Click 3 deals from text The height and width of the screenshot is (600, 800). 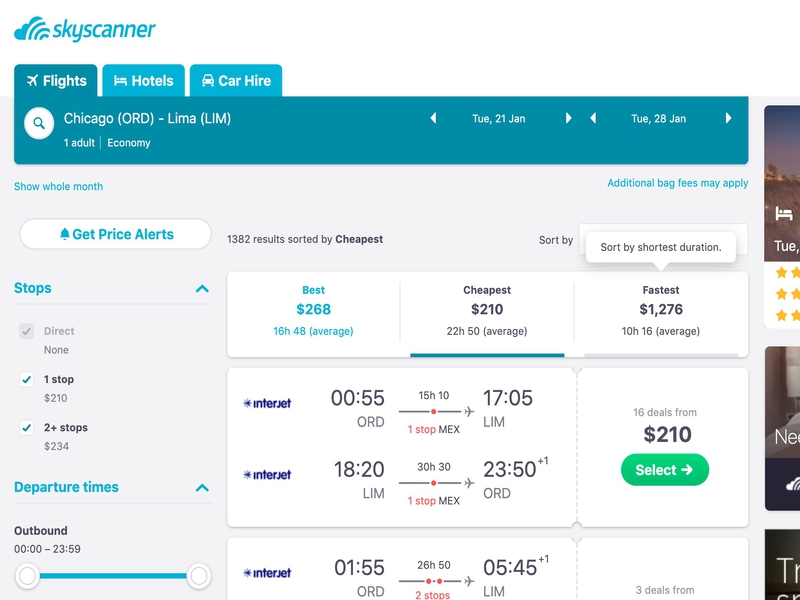click(x=665, y=590)
